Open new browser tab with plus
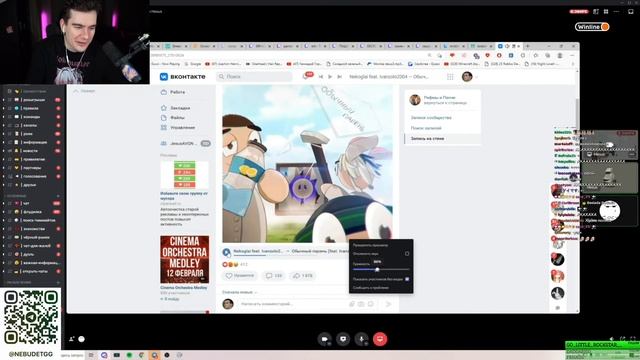 pos(527,46)
